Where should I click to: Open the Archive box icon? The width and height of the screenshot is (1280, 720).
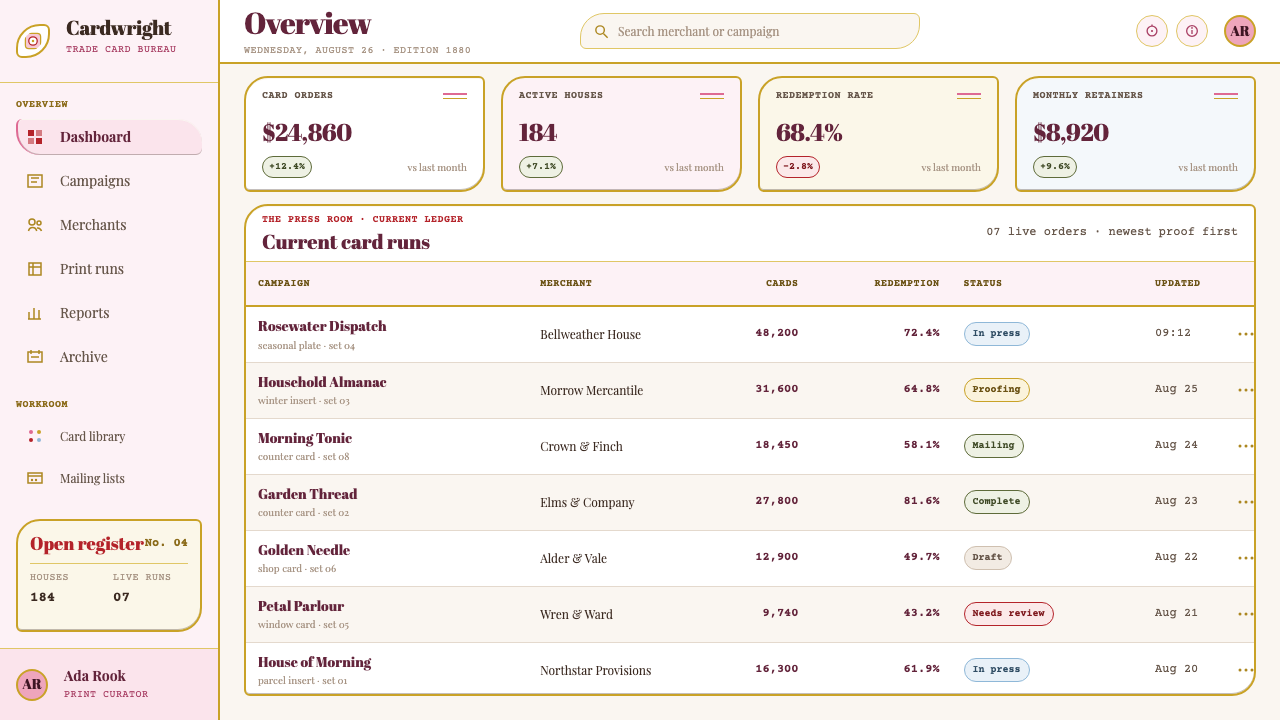pos(35,357)
